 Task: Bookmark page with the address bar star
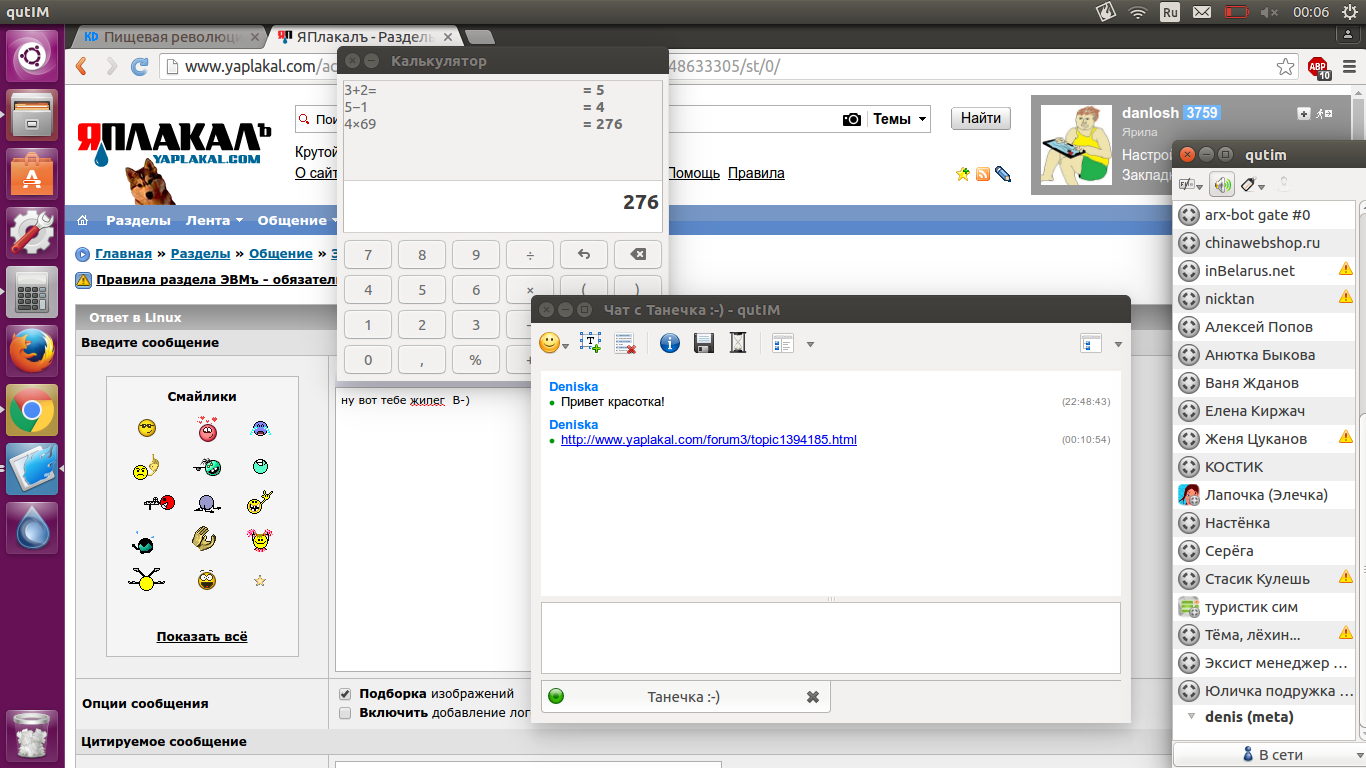pyautogui.click(x=1286, y=67)
